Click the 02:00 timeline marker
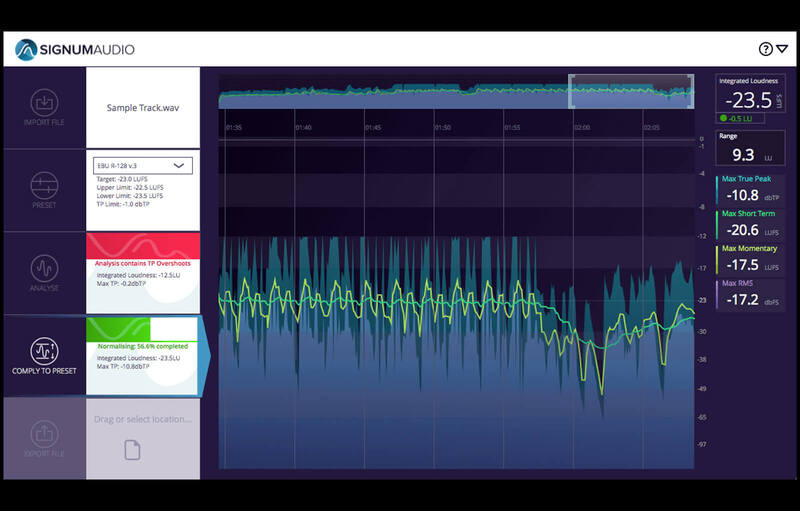 582,127
